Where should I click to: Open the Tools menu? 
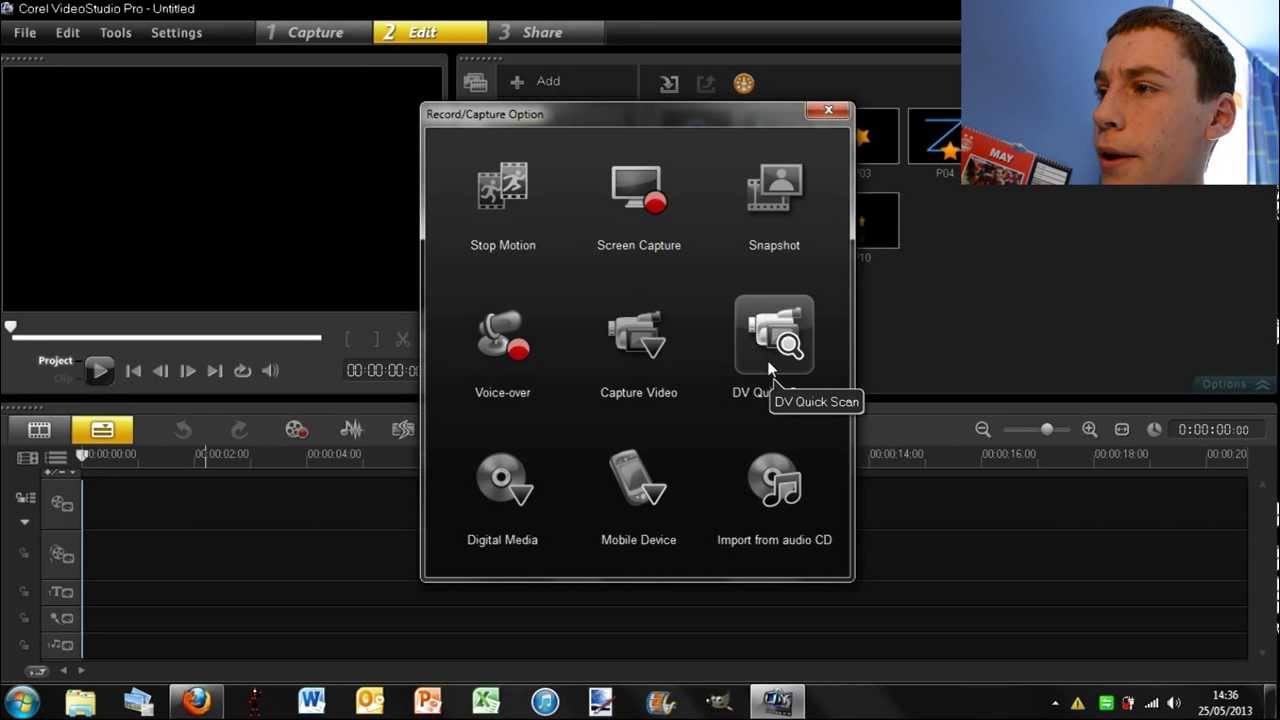point(116,33)
